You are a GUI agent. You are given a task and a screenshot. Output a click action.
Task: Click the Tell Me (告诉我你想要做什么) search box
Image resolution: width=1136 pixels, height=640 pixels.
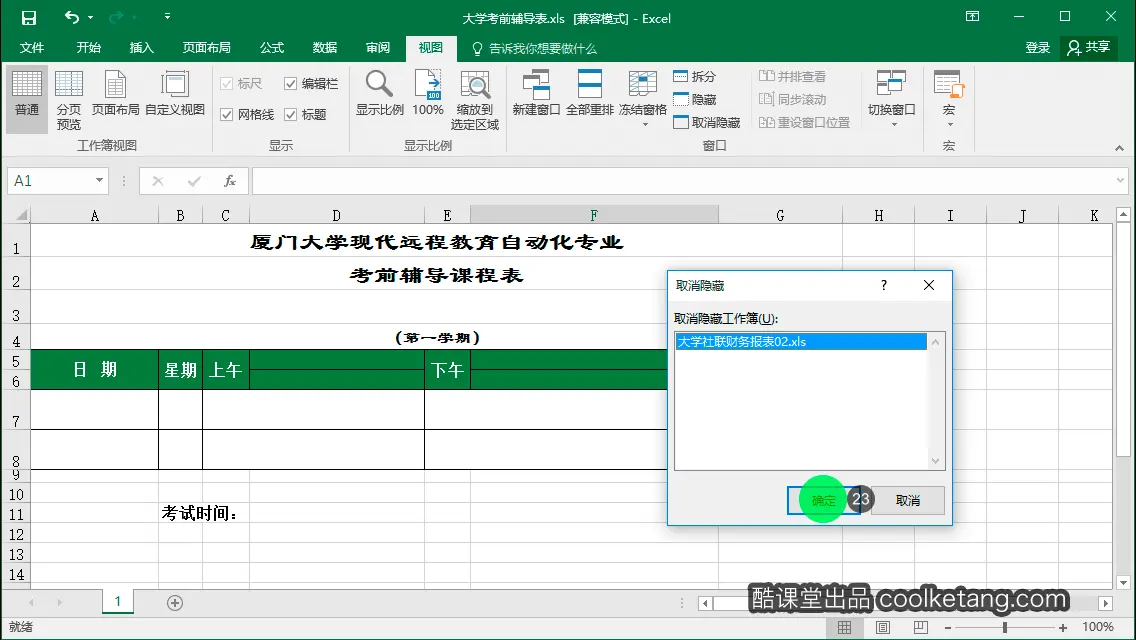(535, 49)
